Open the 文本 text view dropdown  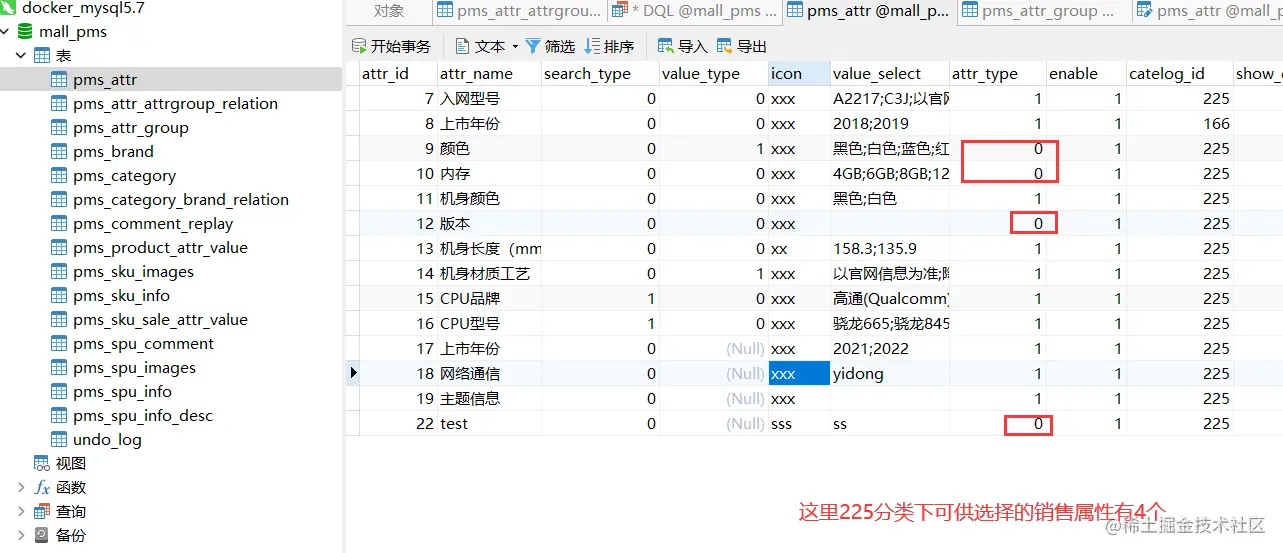click(487, 46)
